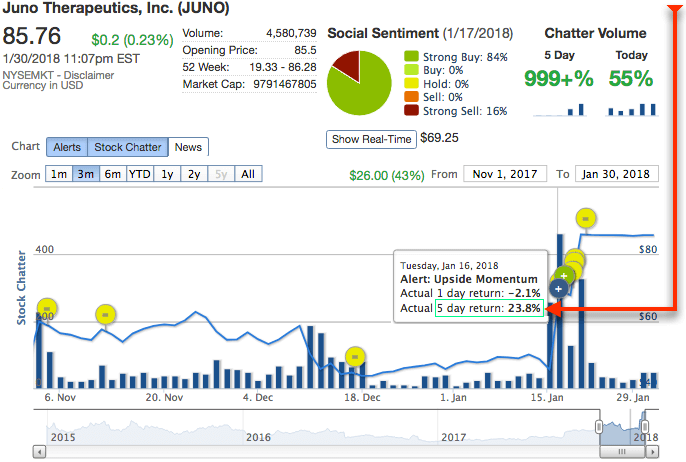The width and height of the screenshot is (686, 462).
Task: Click the Sell legend swatch
Action: 411,97
